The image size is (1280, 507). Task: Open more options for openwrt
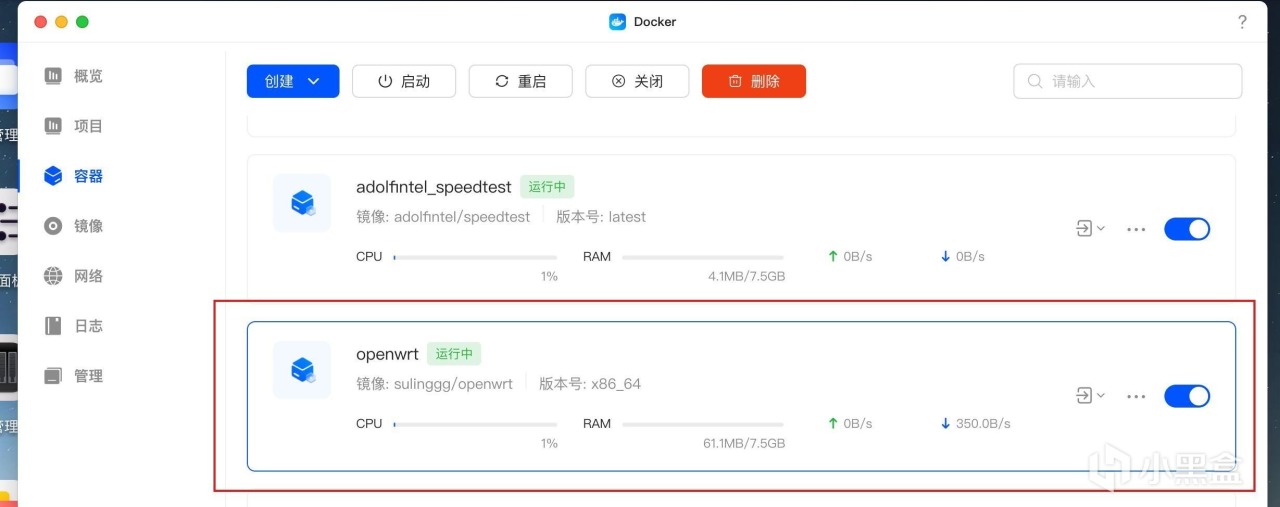coord(1136,396)
